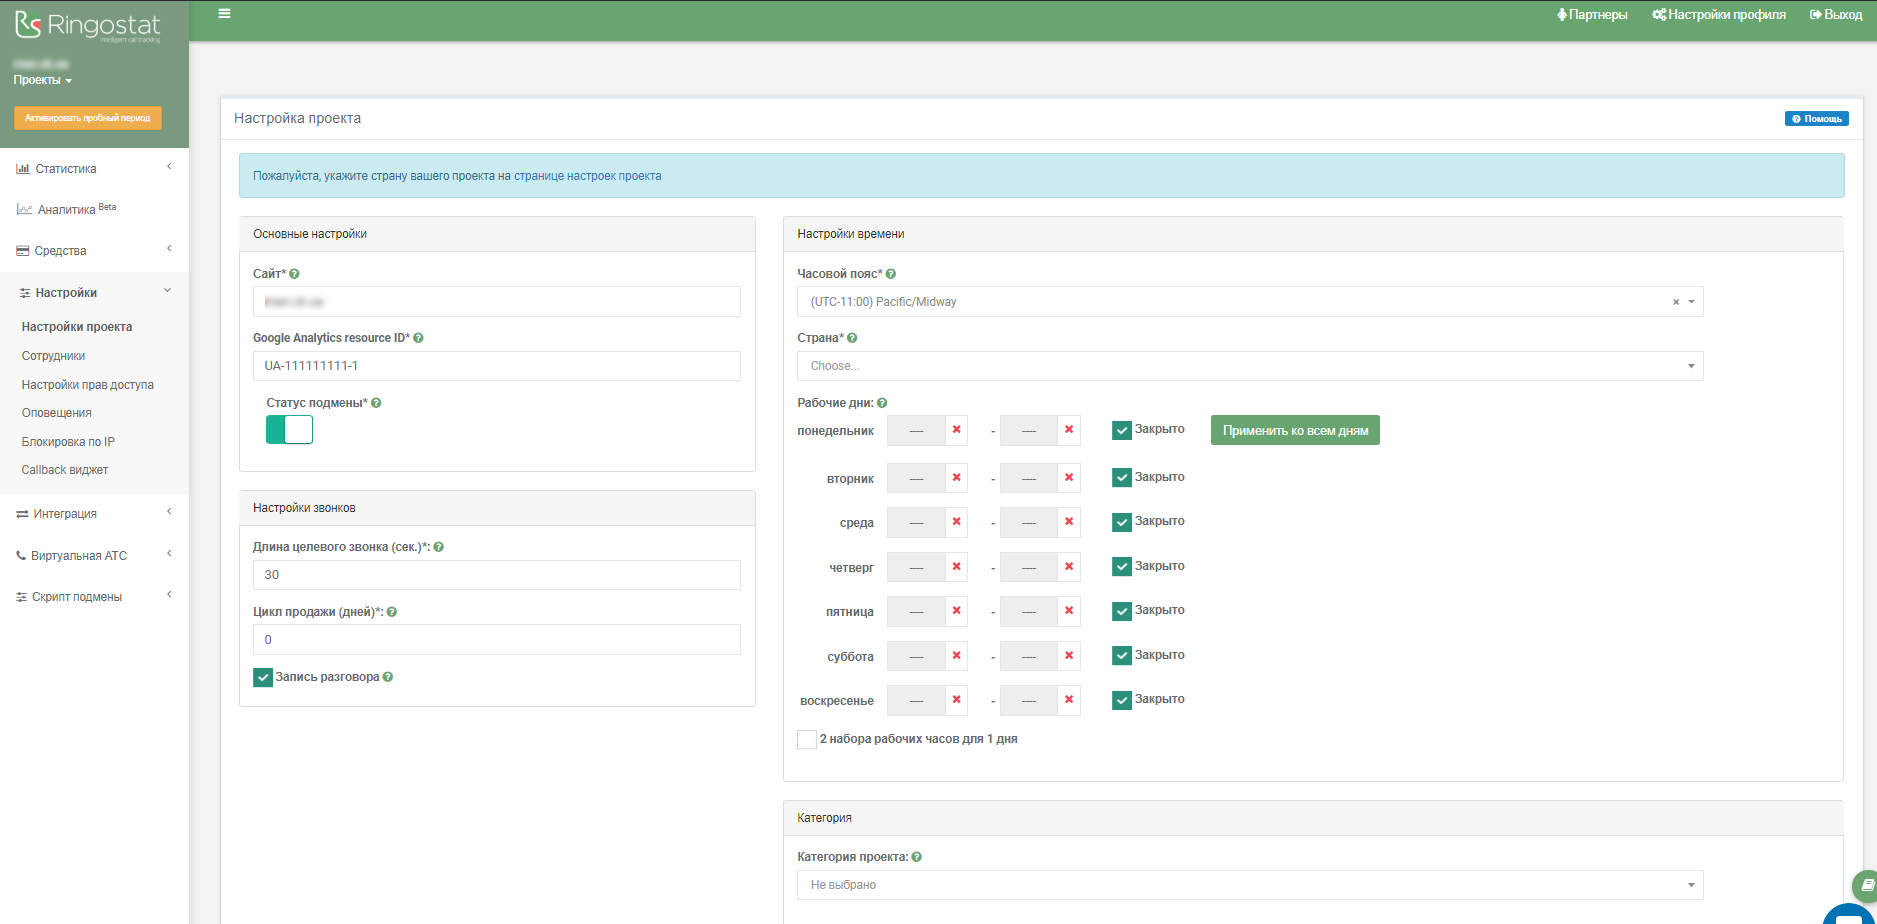1877x924 pixels.
Task: Clear понедельник end time with red X
Action: coord(1069,430)
